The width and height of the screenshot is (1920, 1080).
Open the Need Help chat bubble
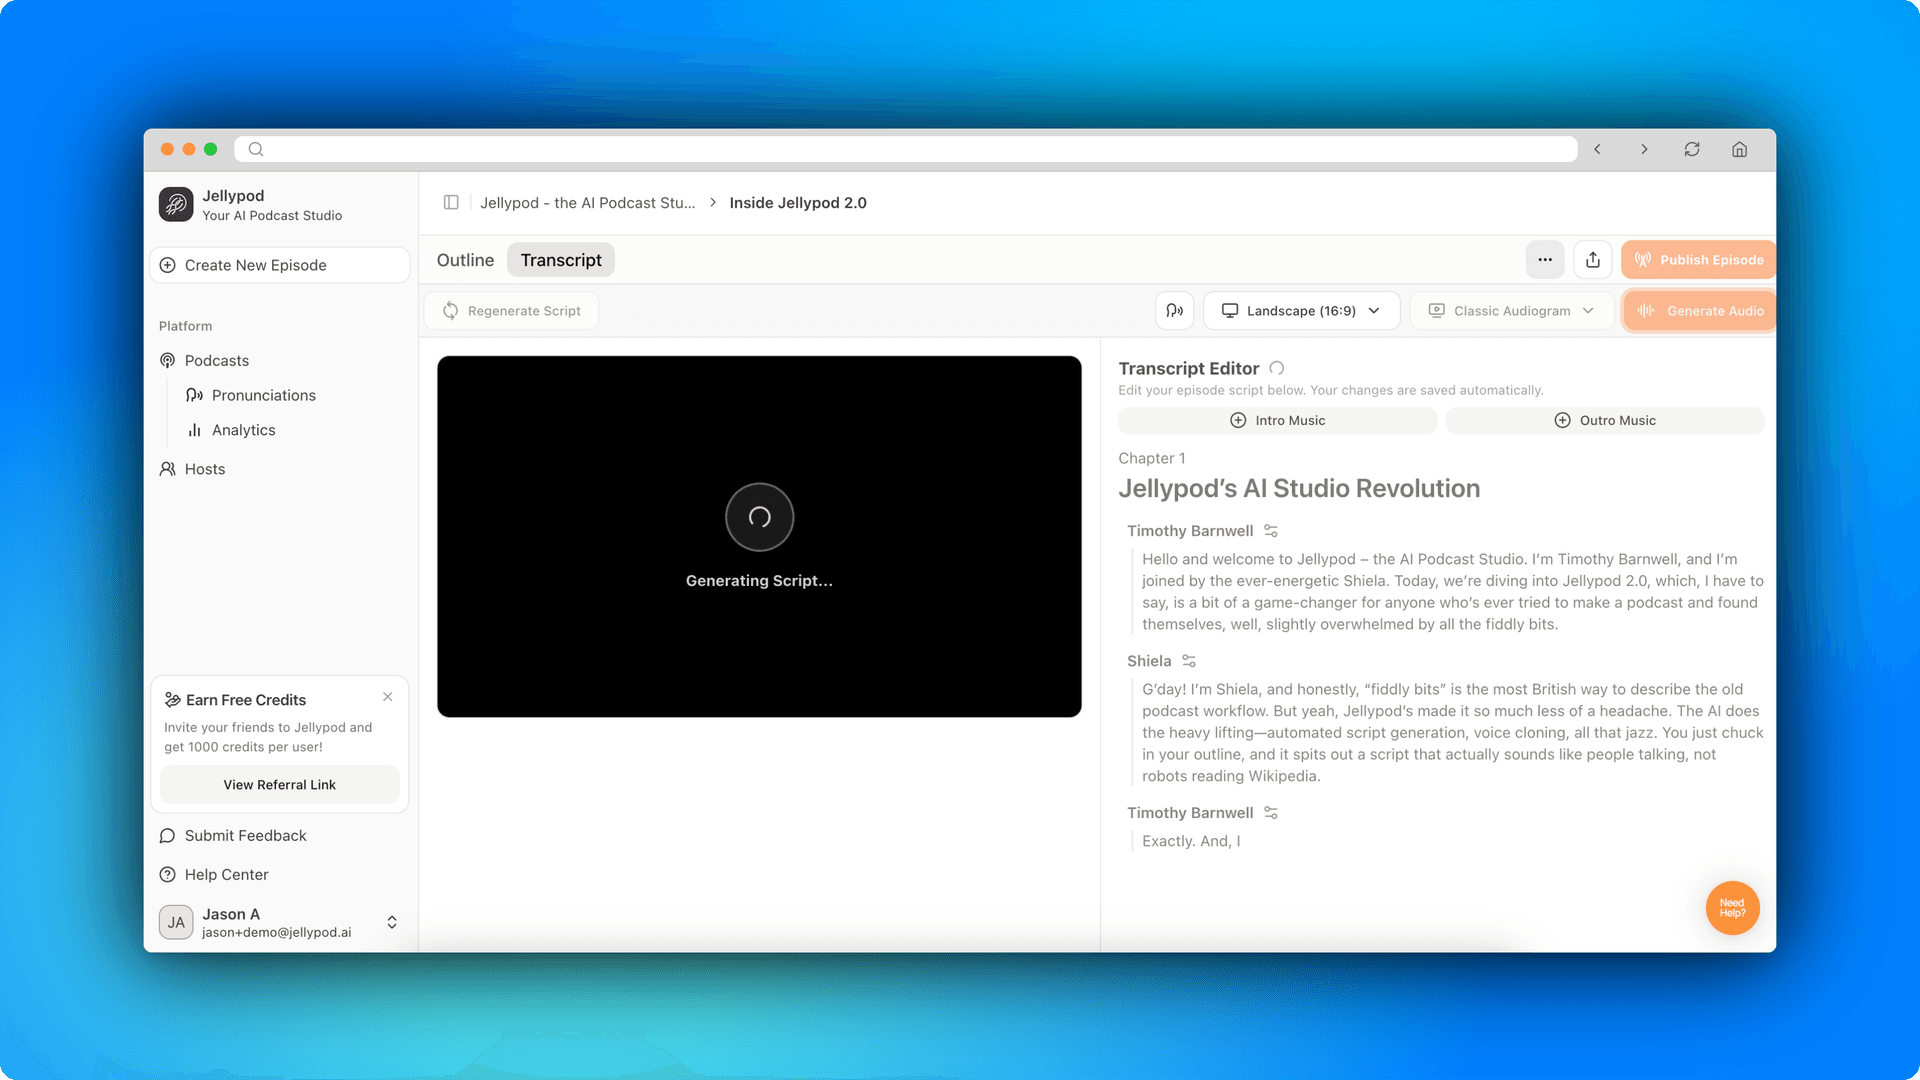coord(1732,908)
